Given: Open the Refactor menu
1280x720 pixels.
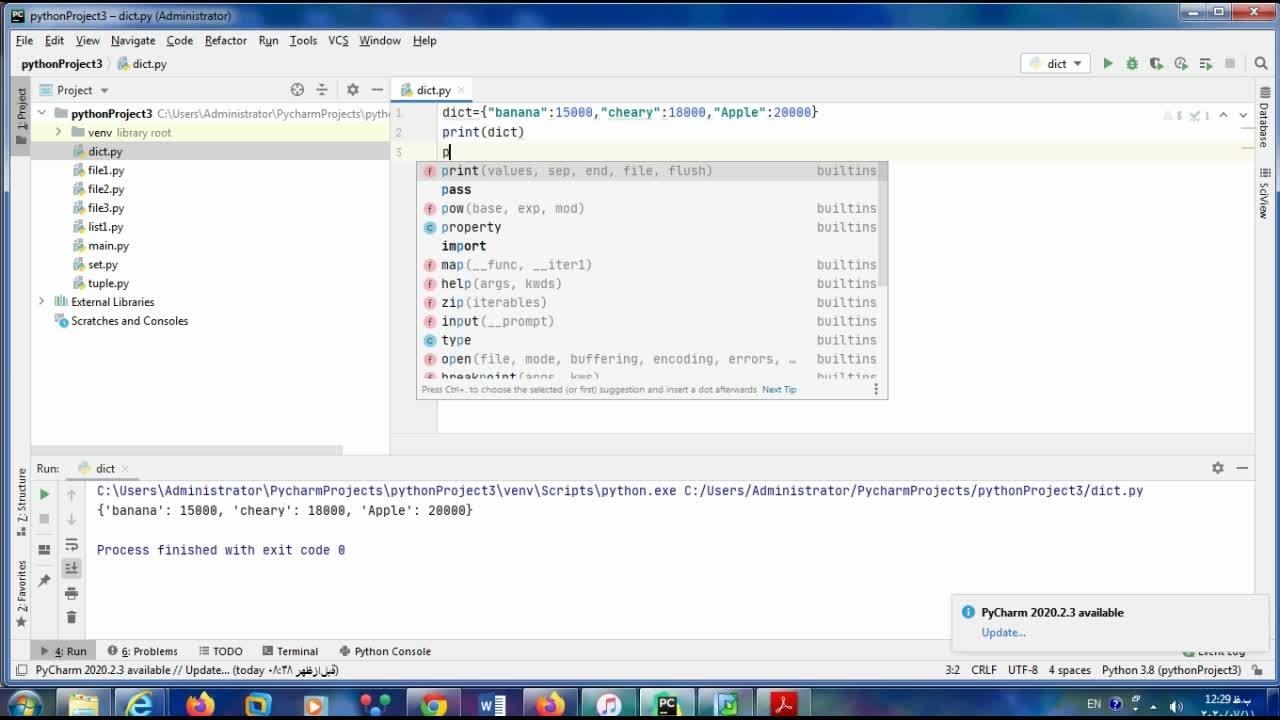Looking at the screenshot, I should point(225,40).
